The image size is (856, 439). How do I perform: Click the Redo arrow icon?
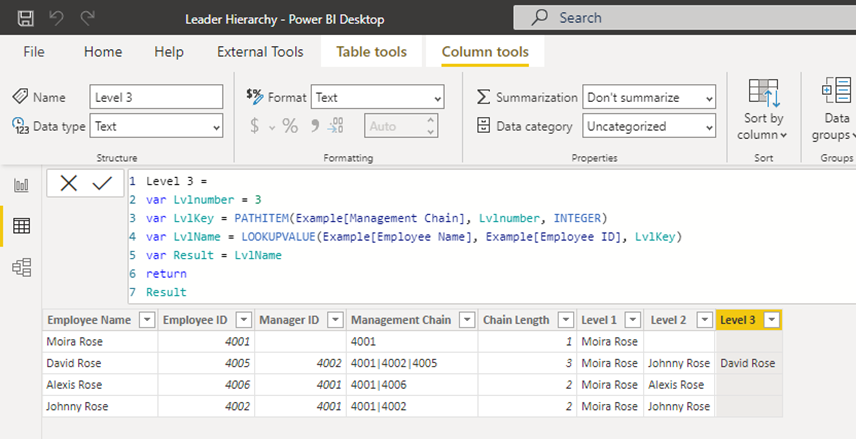[88, 18]
